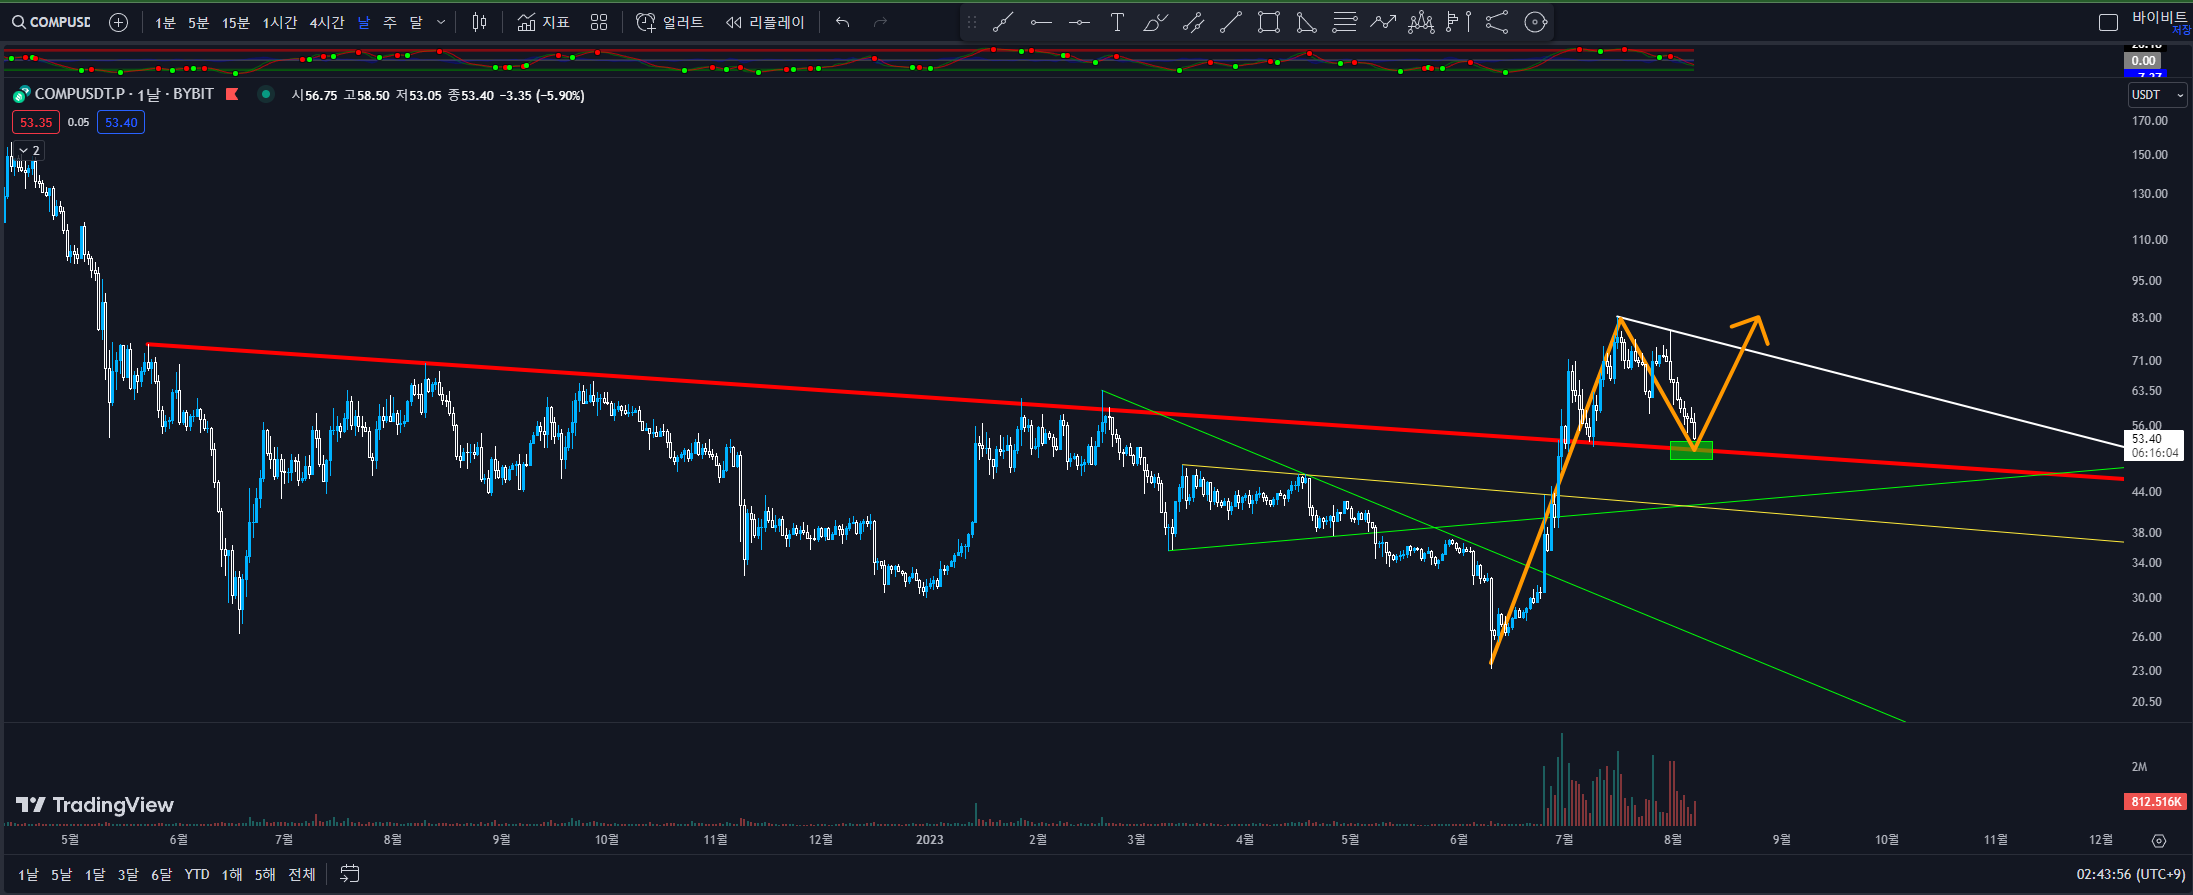Click the green market status dot
The image size is (2193, 895).
[x=265, y=94]
